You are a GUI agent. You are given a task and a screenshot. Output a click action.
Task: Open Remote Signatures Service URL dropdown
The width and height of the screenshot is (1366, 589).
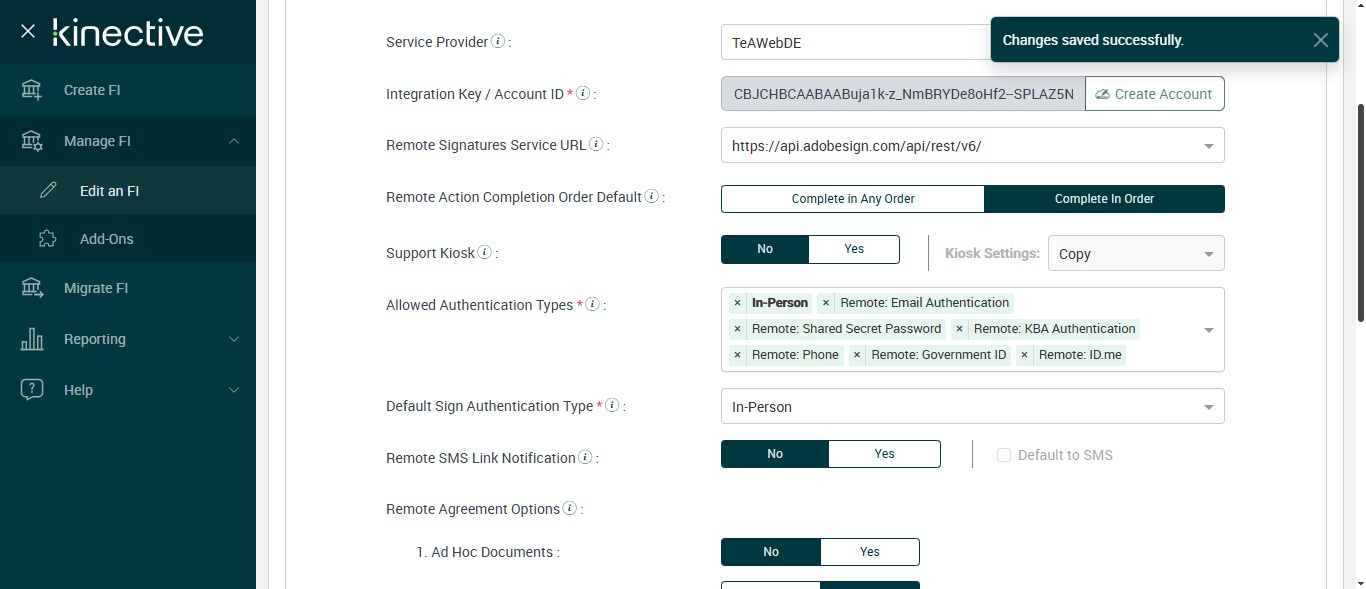coord(1208,146)
